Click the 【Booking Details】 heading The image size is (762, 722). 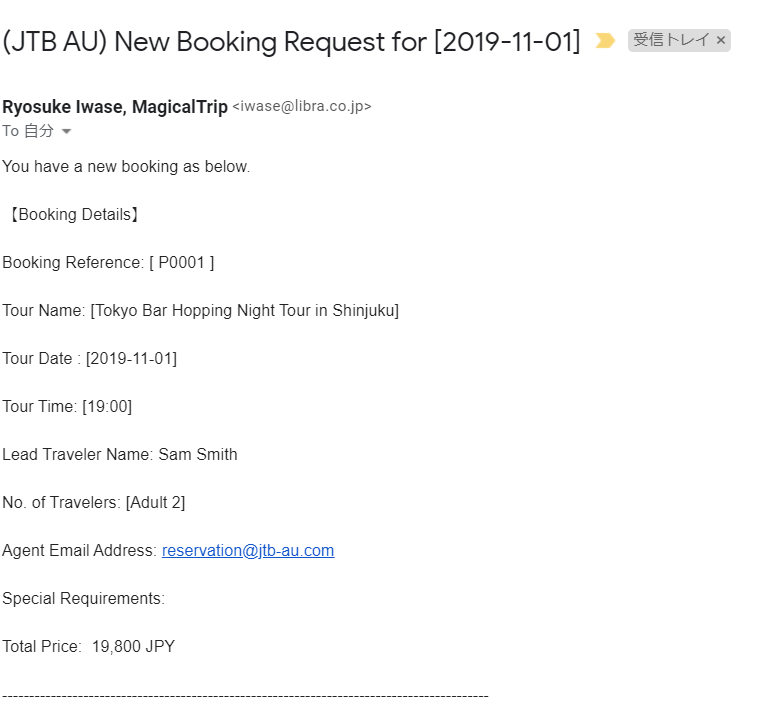pyautogui.click(x=72, y=215)
